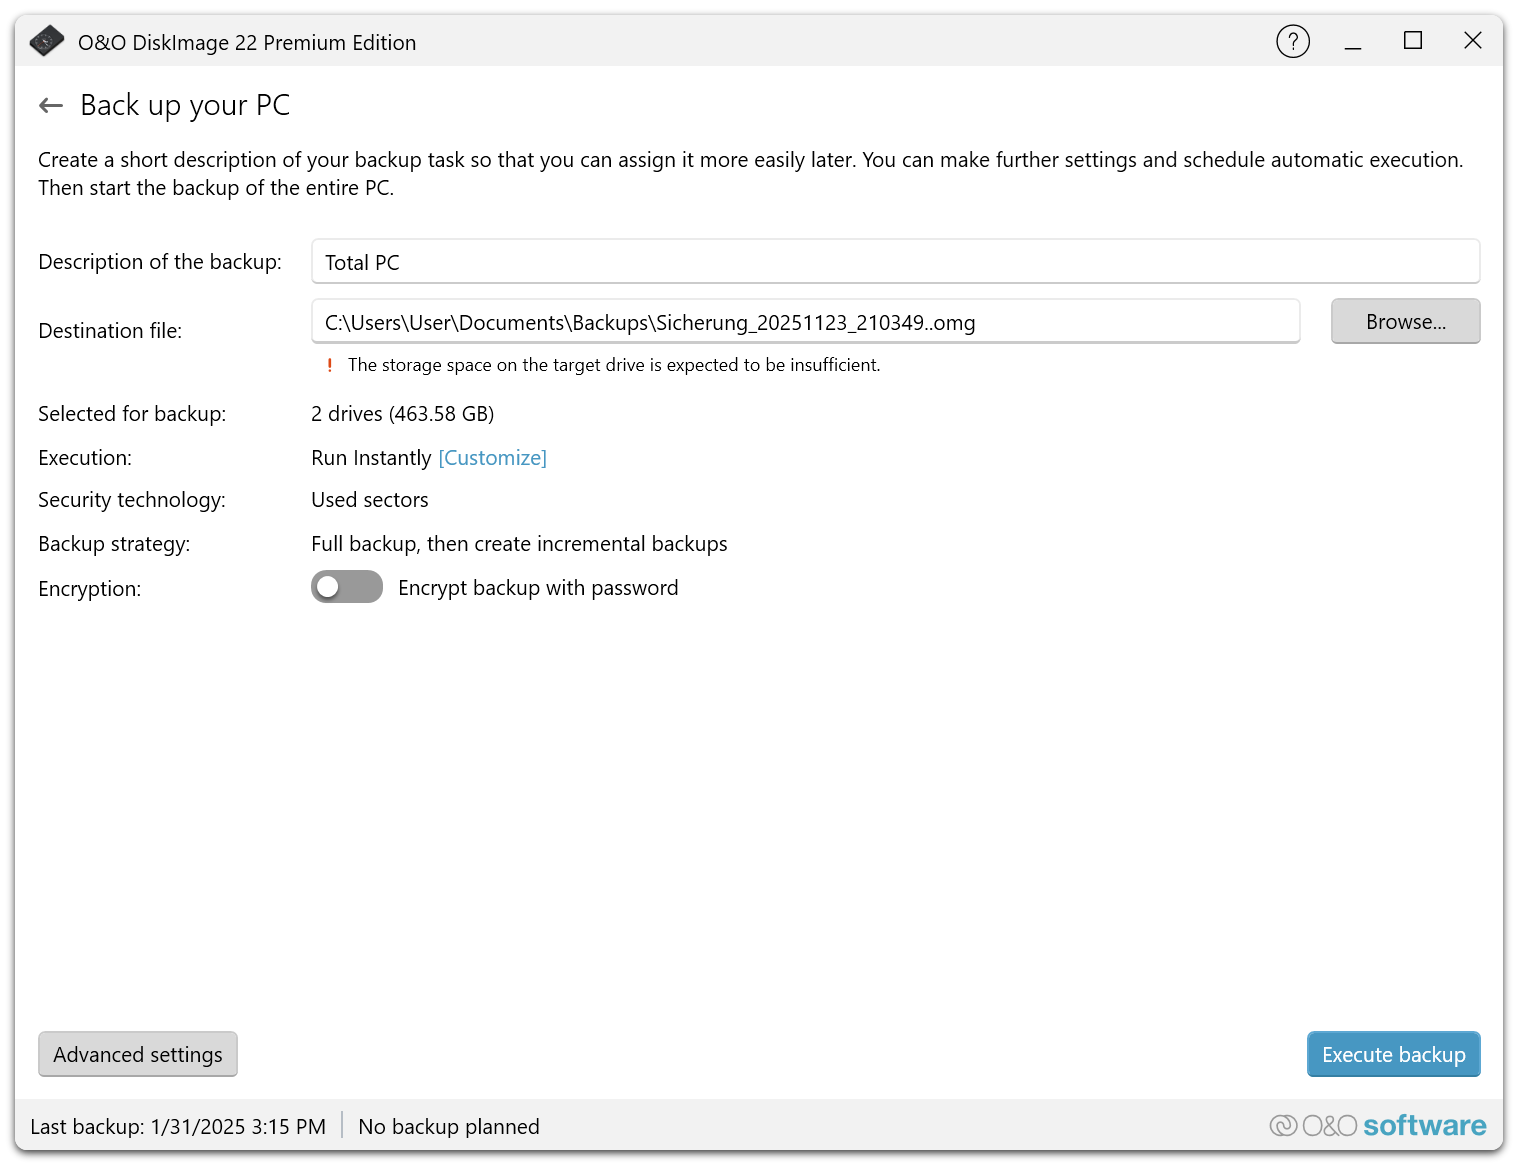Open Advanced settings

coord(138,1054)
